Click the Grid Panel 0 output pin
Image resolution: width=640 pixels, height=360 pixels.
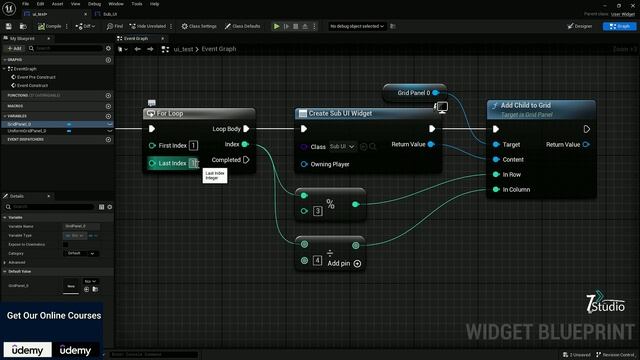(436, 93)
